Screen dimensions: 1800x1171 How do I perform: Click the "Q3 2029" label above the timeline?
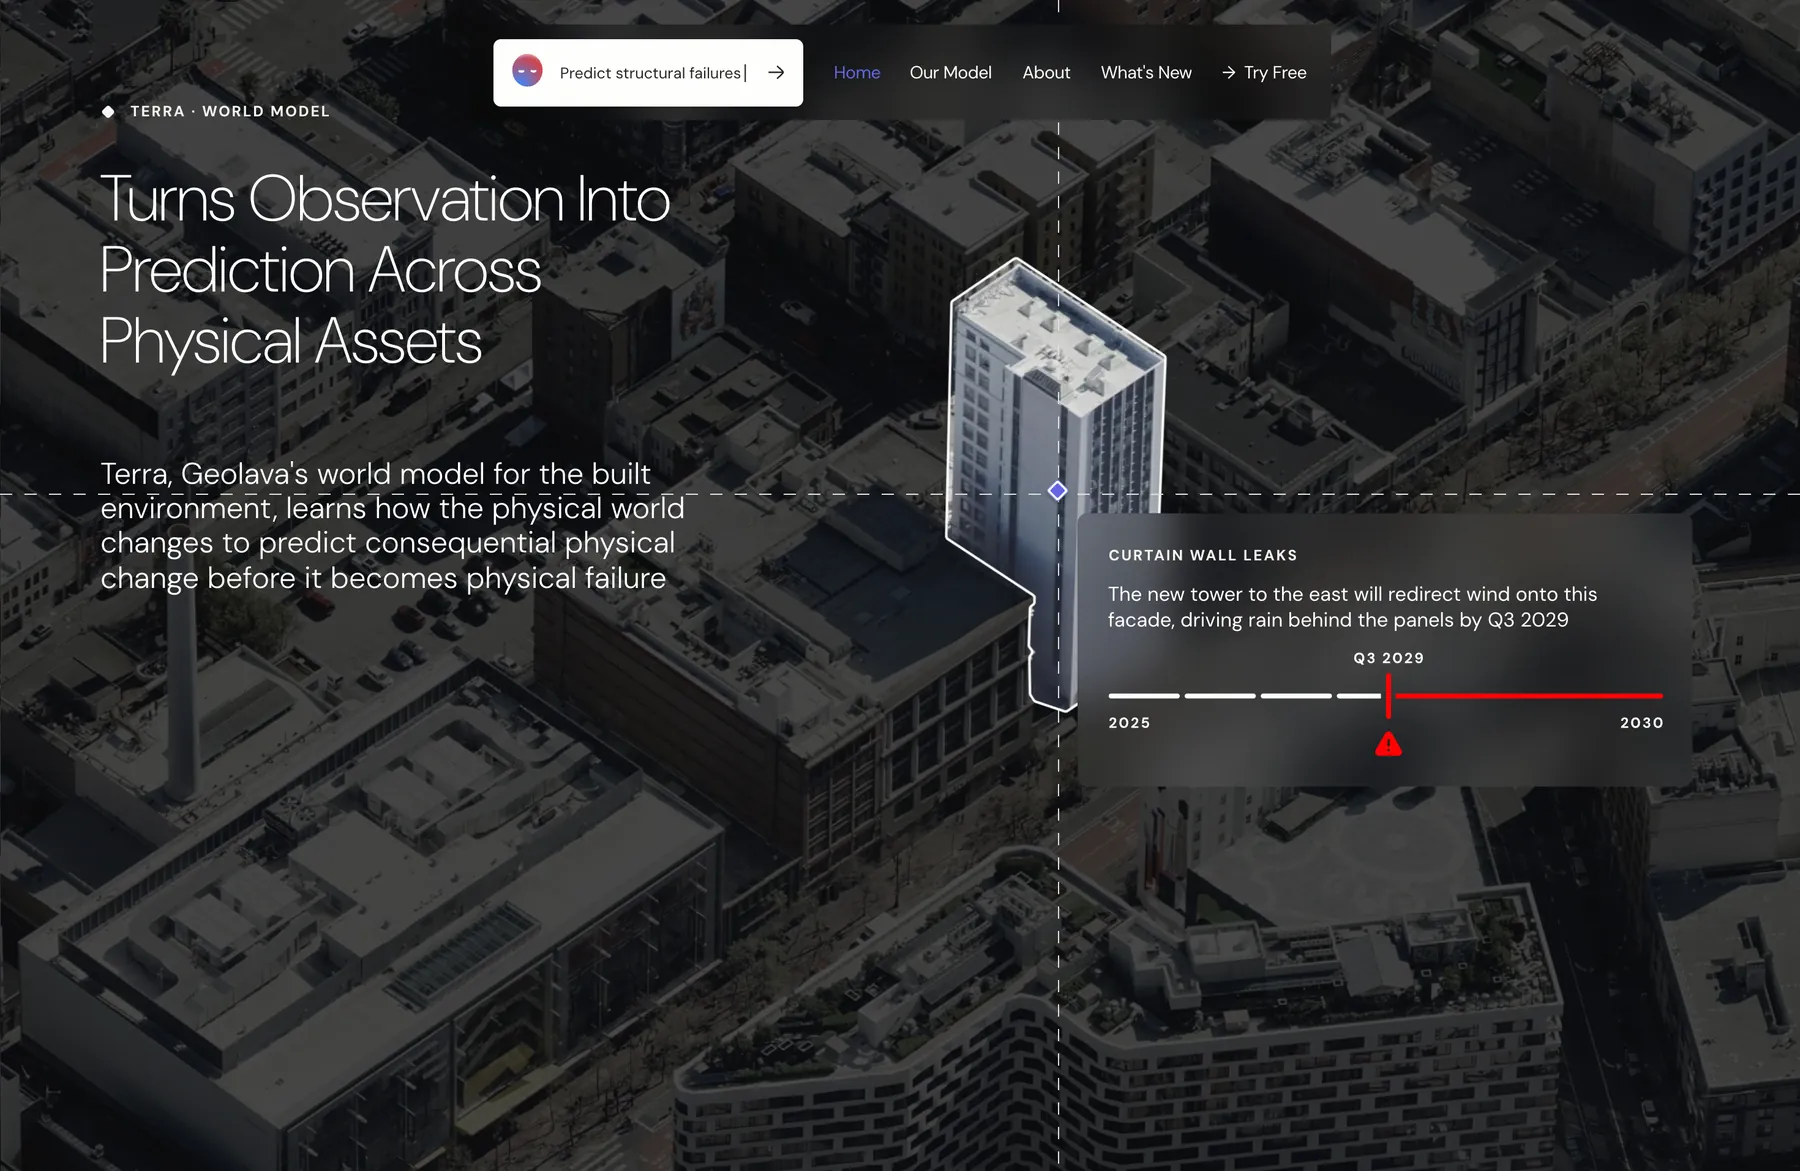(x=1388, y=658)
